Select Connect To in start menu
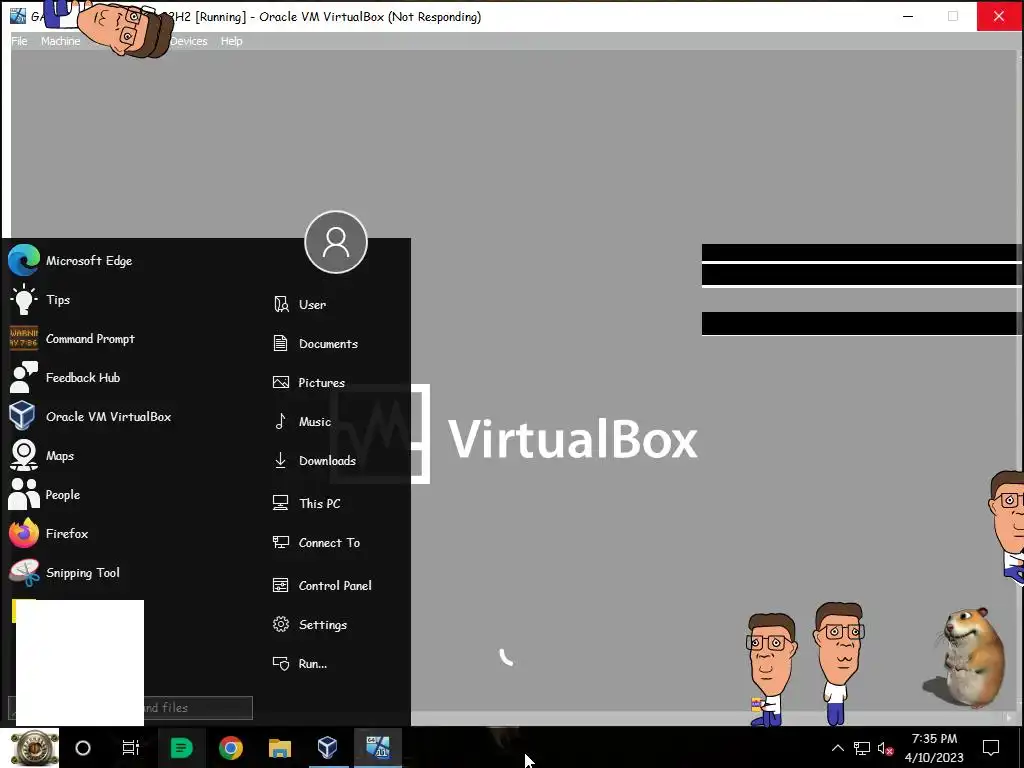 [316, 543]
